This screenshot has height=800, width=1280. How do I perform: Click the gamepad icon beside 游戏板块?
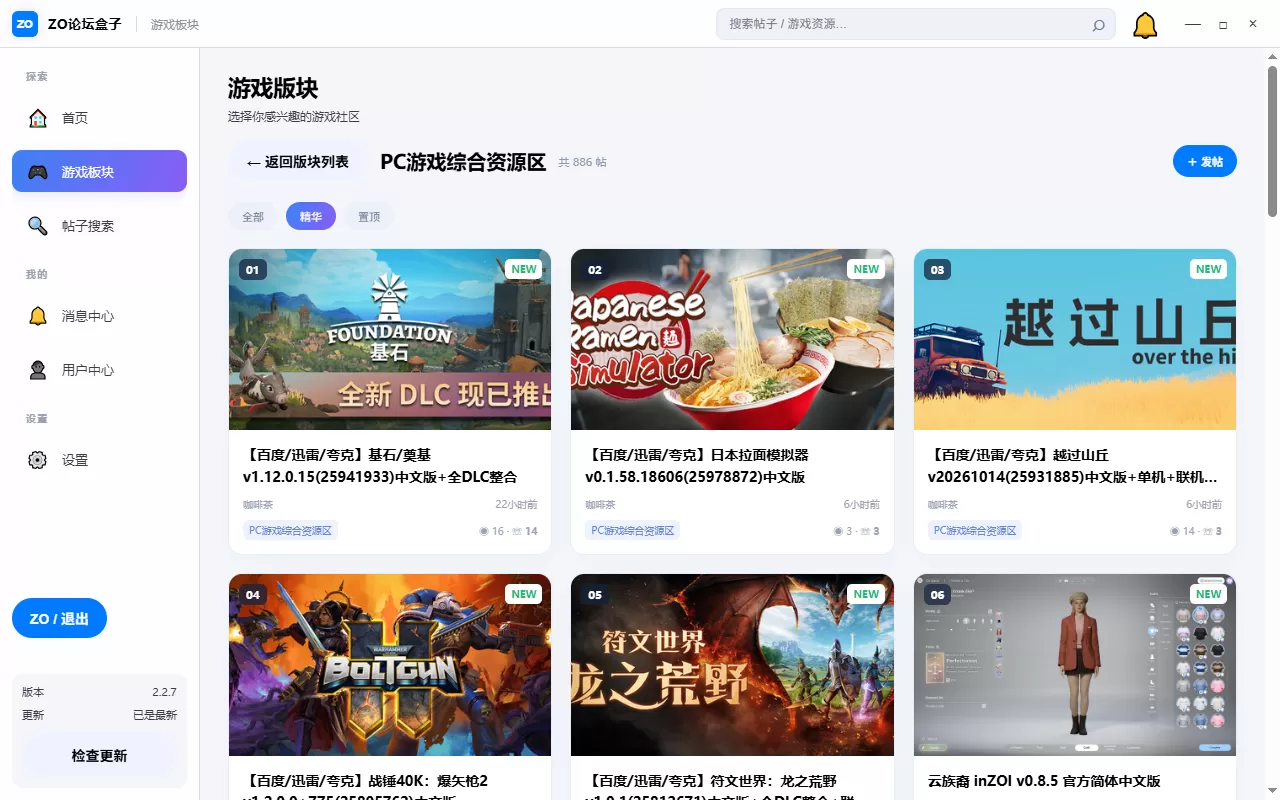point(38,172)
